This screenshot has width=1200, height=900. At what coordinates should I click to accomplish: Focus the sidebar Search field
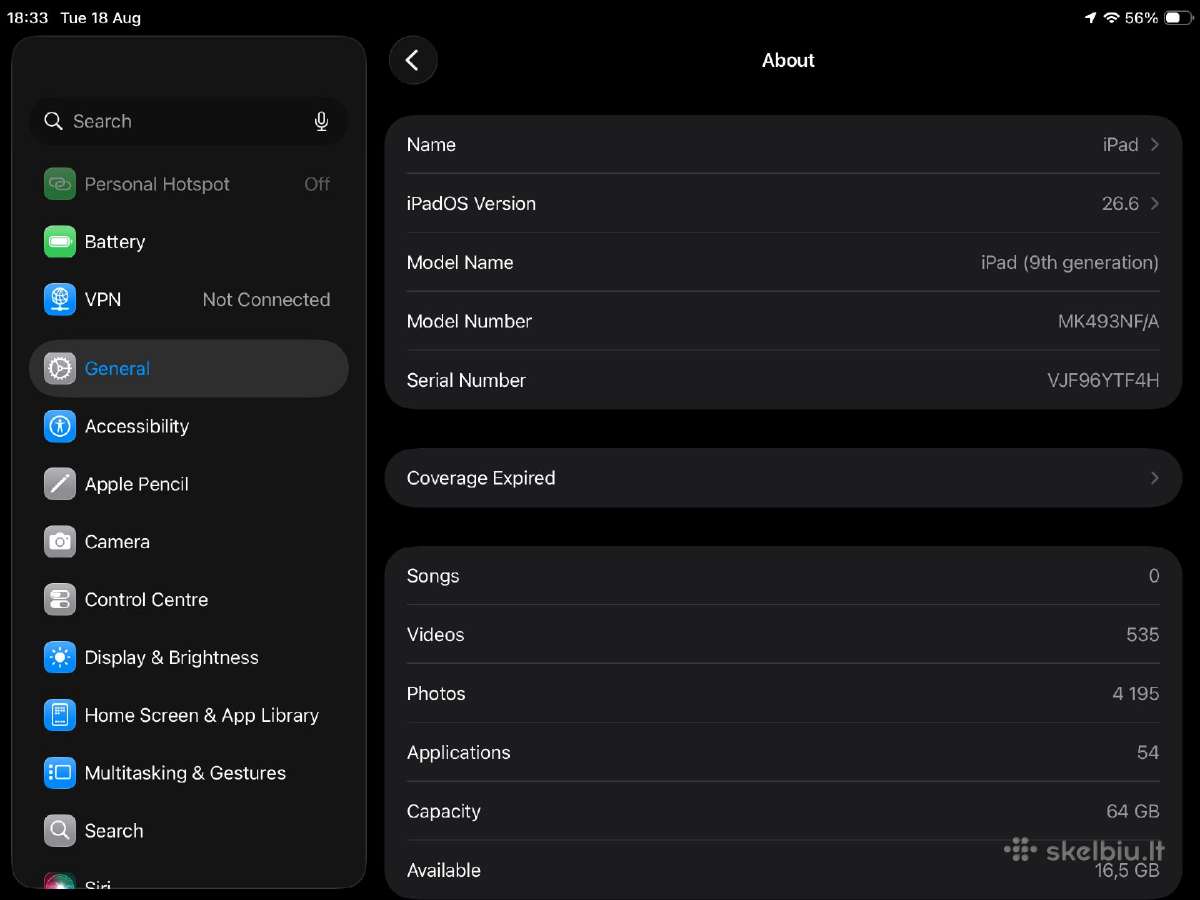click(x=189, y=121)
